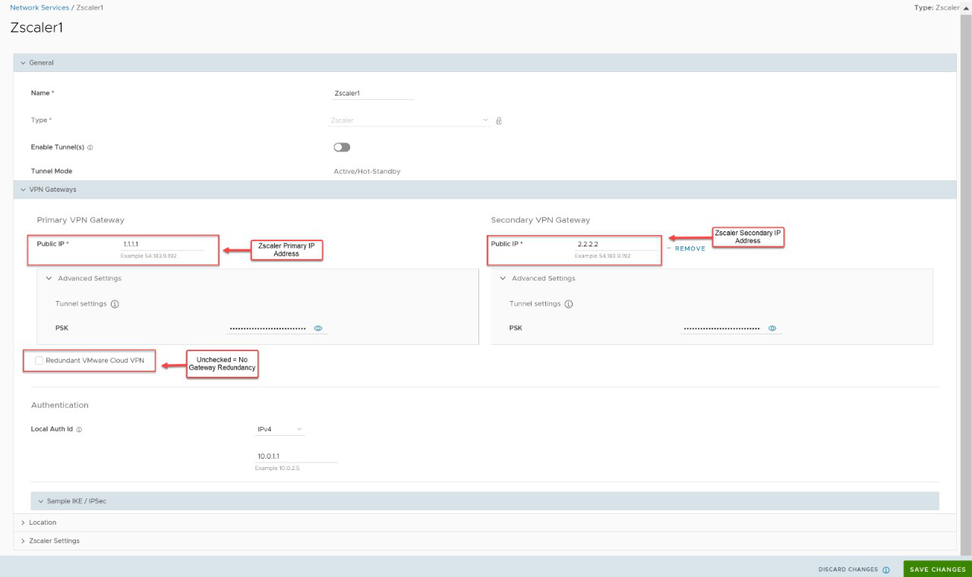
Task: Show the Primary VPN Gateway PSK
Action: point(318,328)
